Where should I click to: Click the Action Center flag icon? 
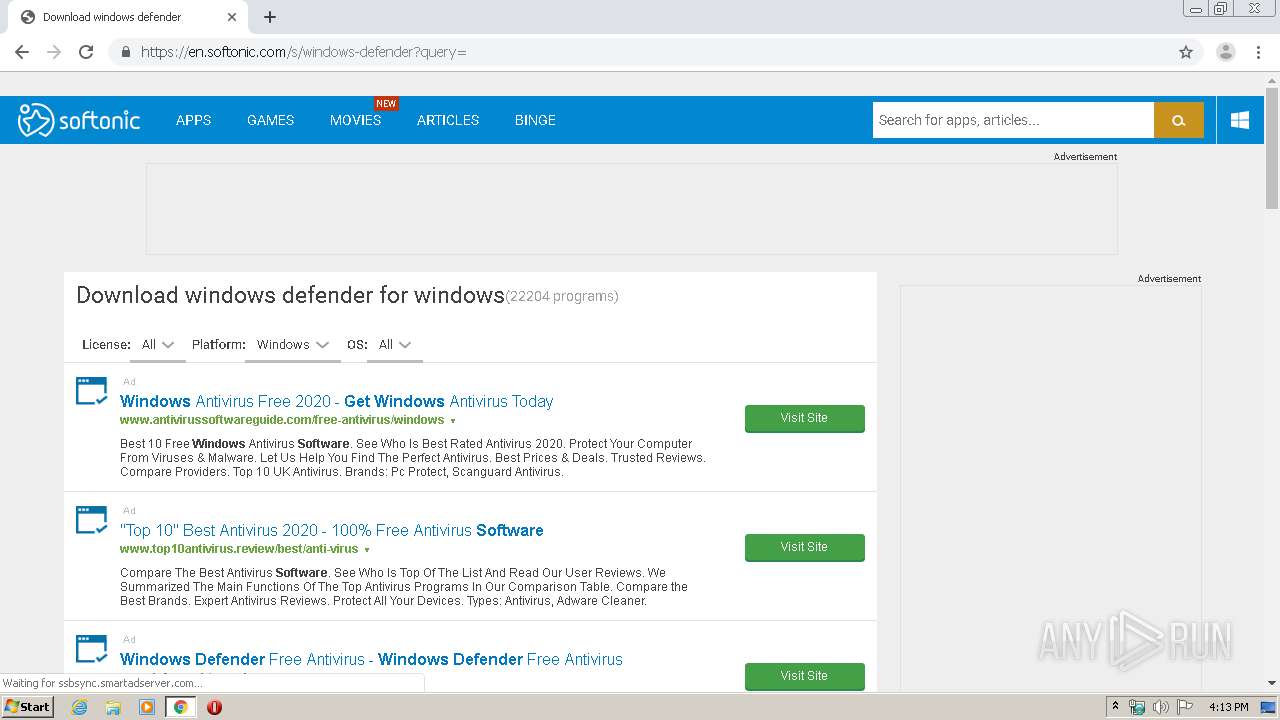point(1185,707)
